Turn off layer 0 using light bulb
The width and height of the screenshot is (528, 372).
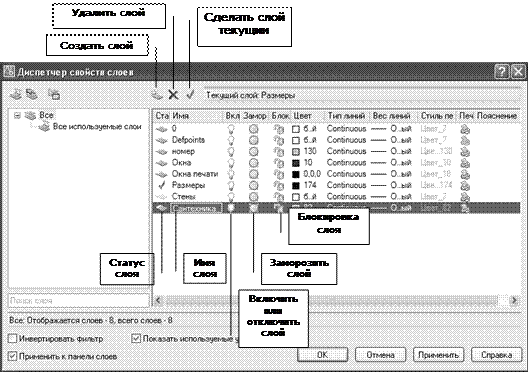coord(231,129)
